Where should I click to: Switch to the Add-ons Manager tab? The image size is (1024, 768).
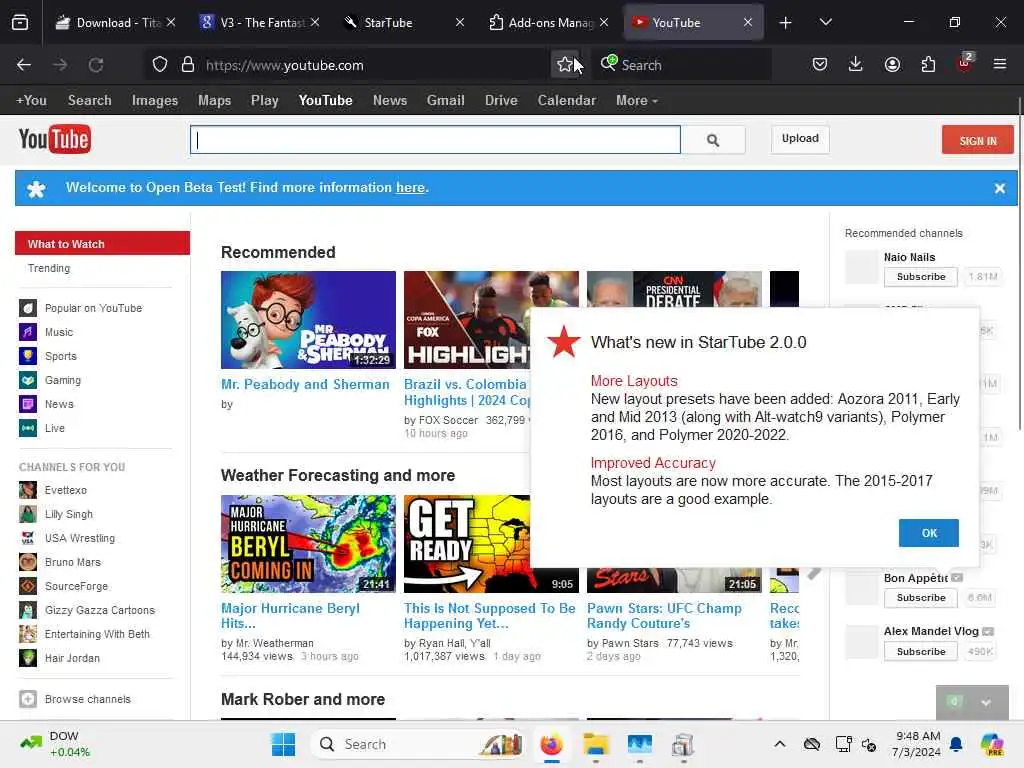coord(550,23)
